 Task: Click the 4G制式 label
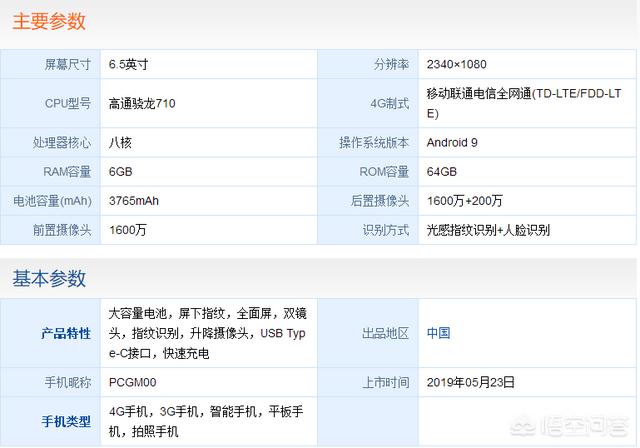pyautogui.click(x=389, y=104)
